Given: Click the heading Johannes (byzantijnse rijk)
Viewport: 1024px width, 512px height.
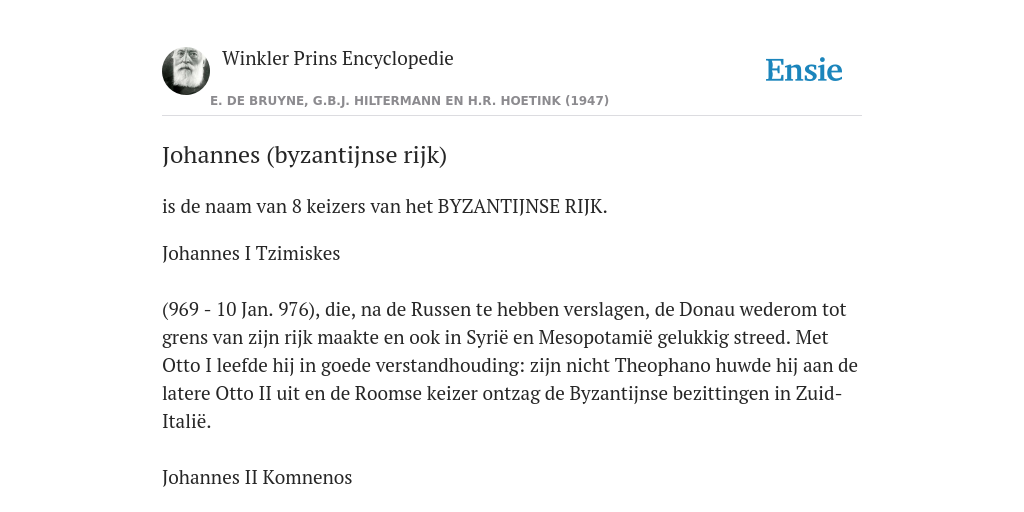Looking at the screenshot, I should tap(304, 155).
